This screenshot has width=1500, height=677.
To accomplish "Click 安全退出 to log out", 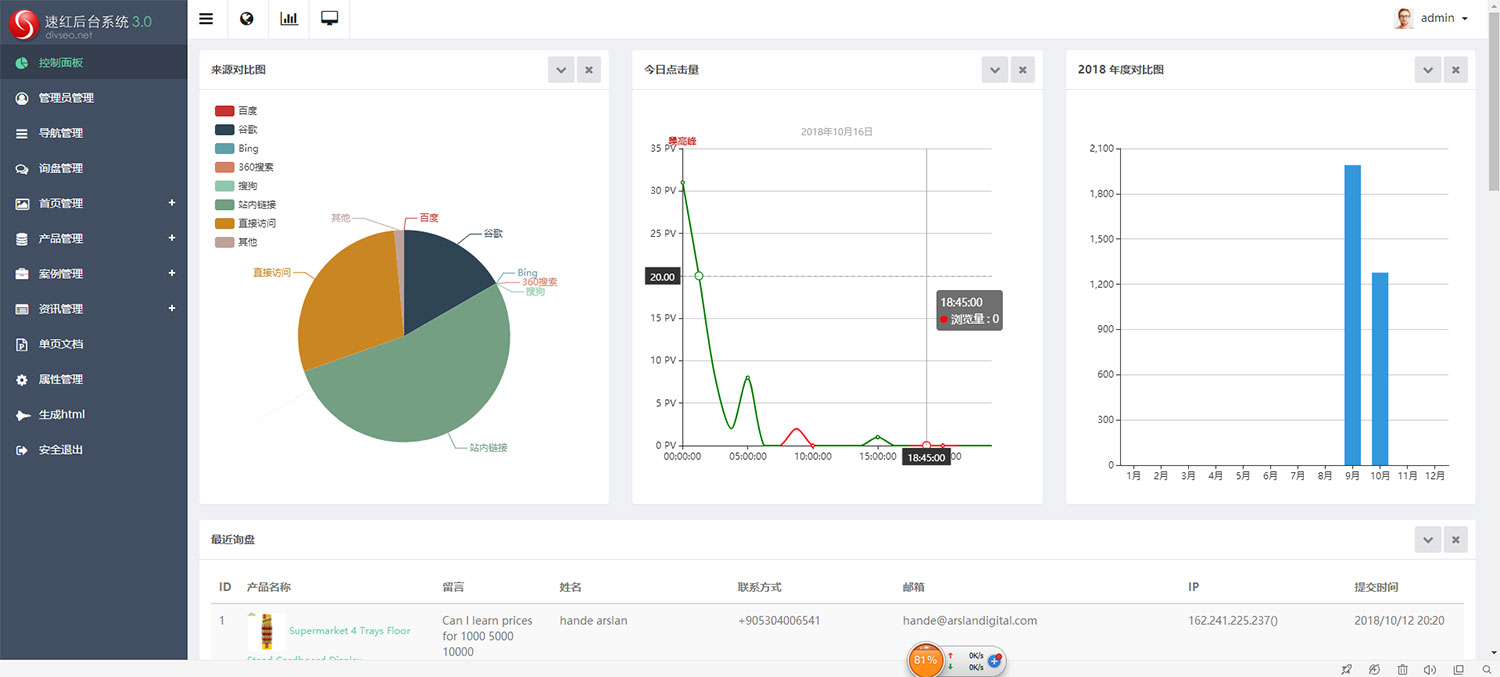I will [61, 450].
